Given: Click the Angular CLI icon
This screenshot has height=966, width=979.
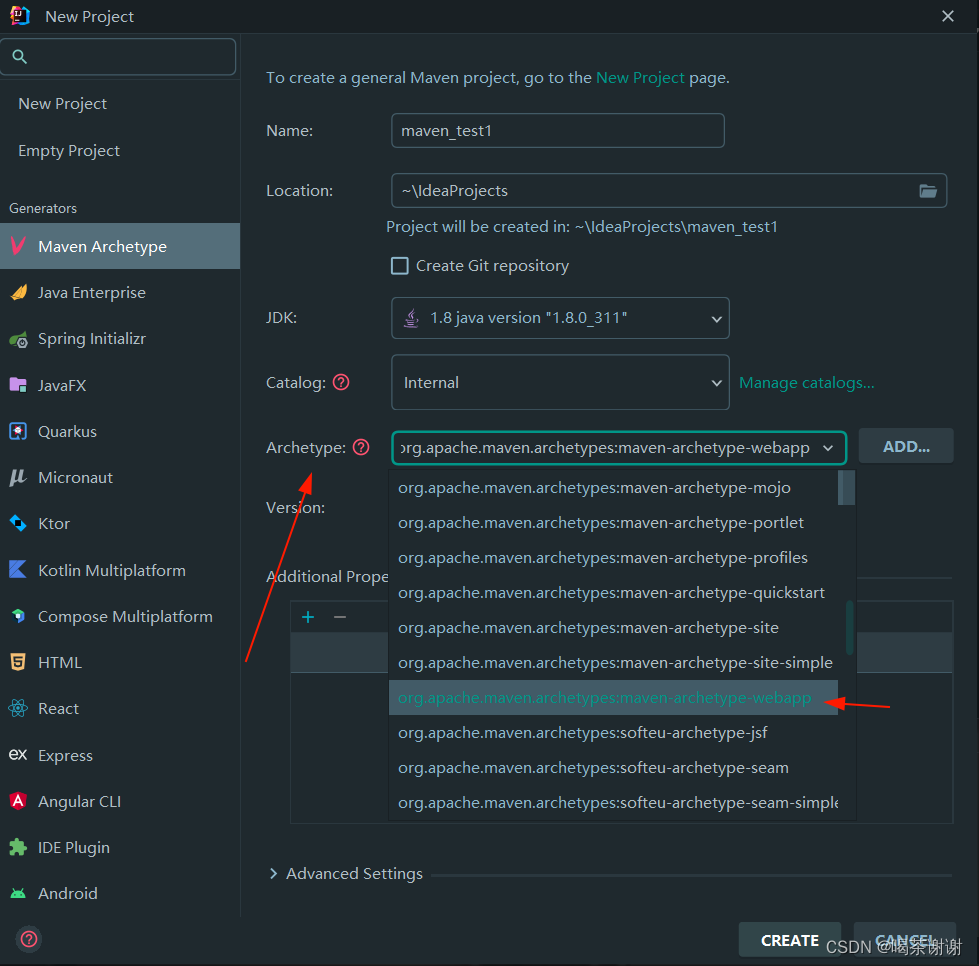Looking at the screenshot, I should 18,801.
